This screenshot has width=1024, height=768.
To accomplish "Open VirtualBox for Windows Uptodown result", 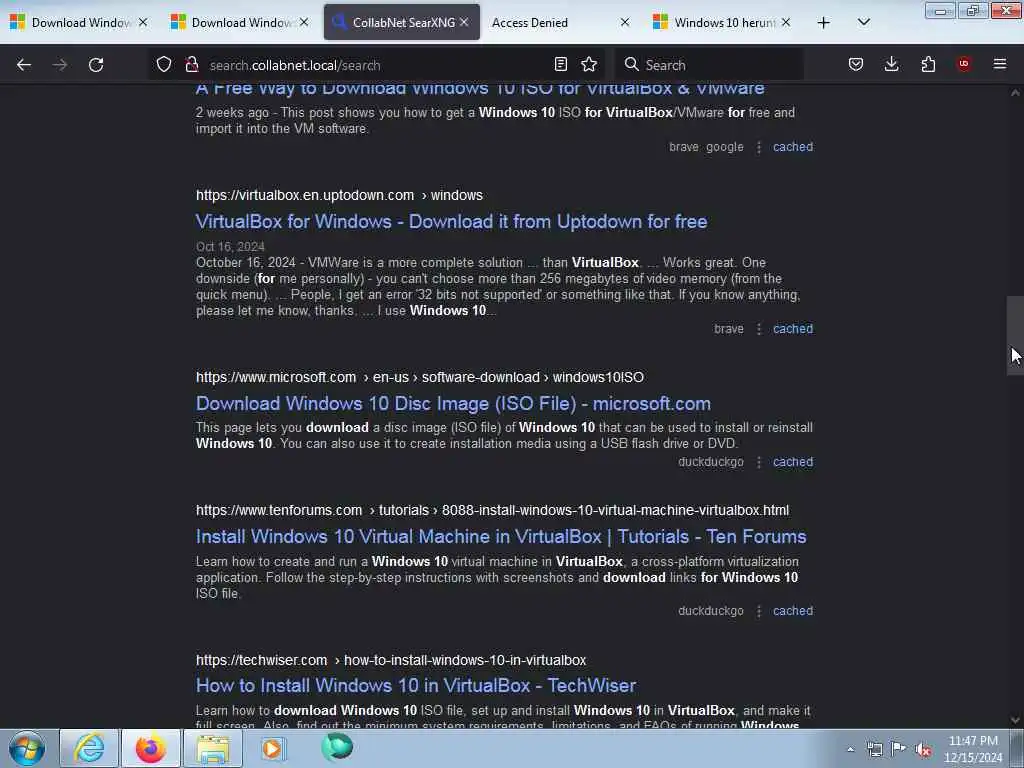I will coord(451,221).
